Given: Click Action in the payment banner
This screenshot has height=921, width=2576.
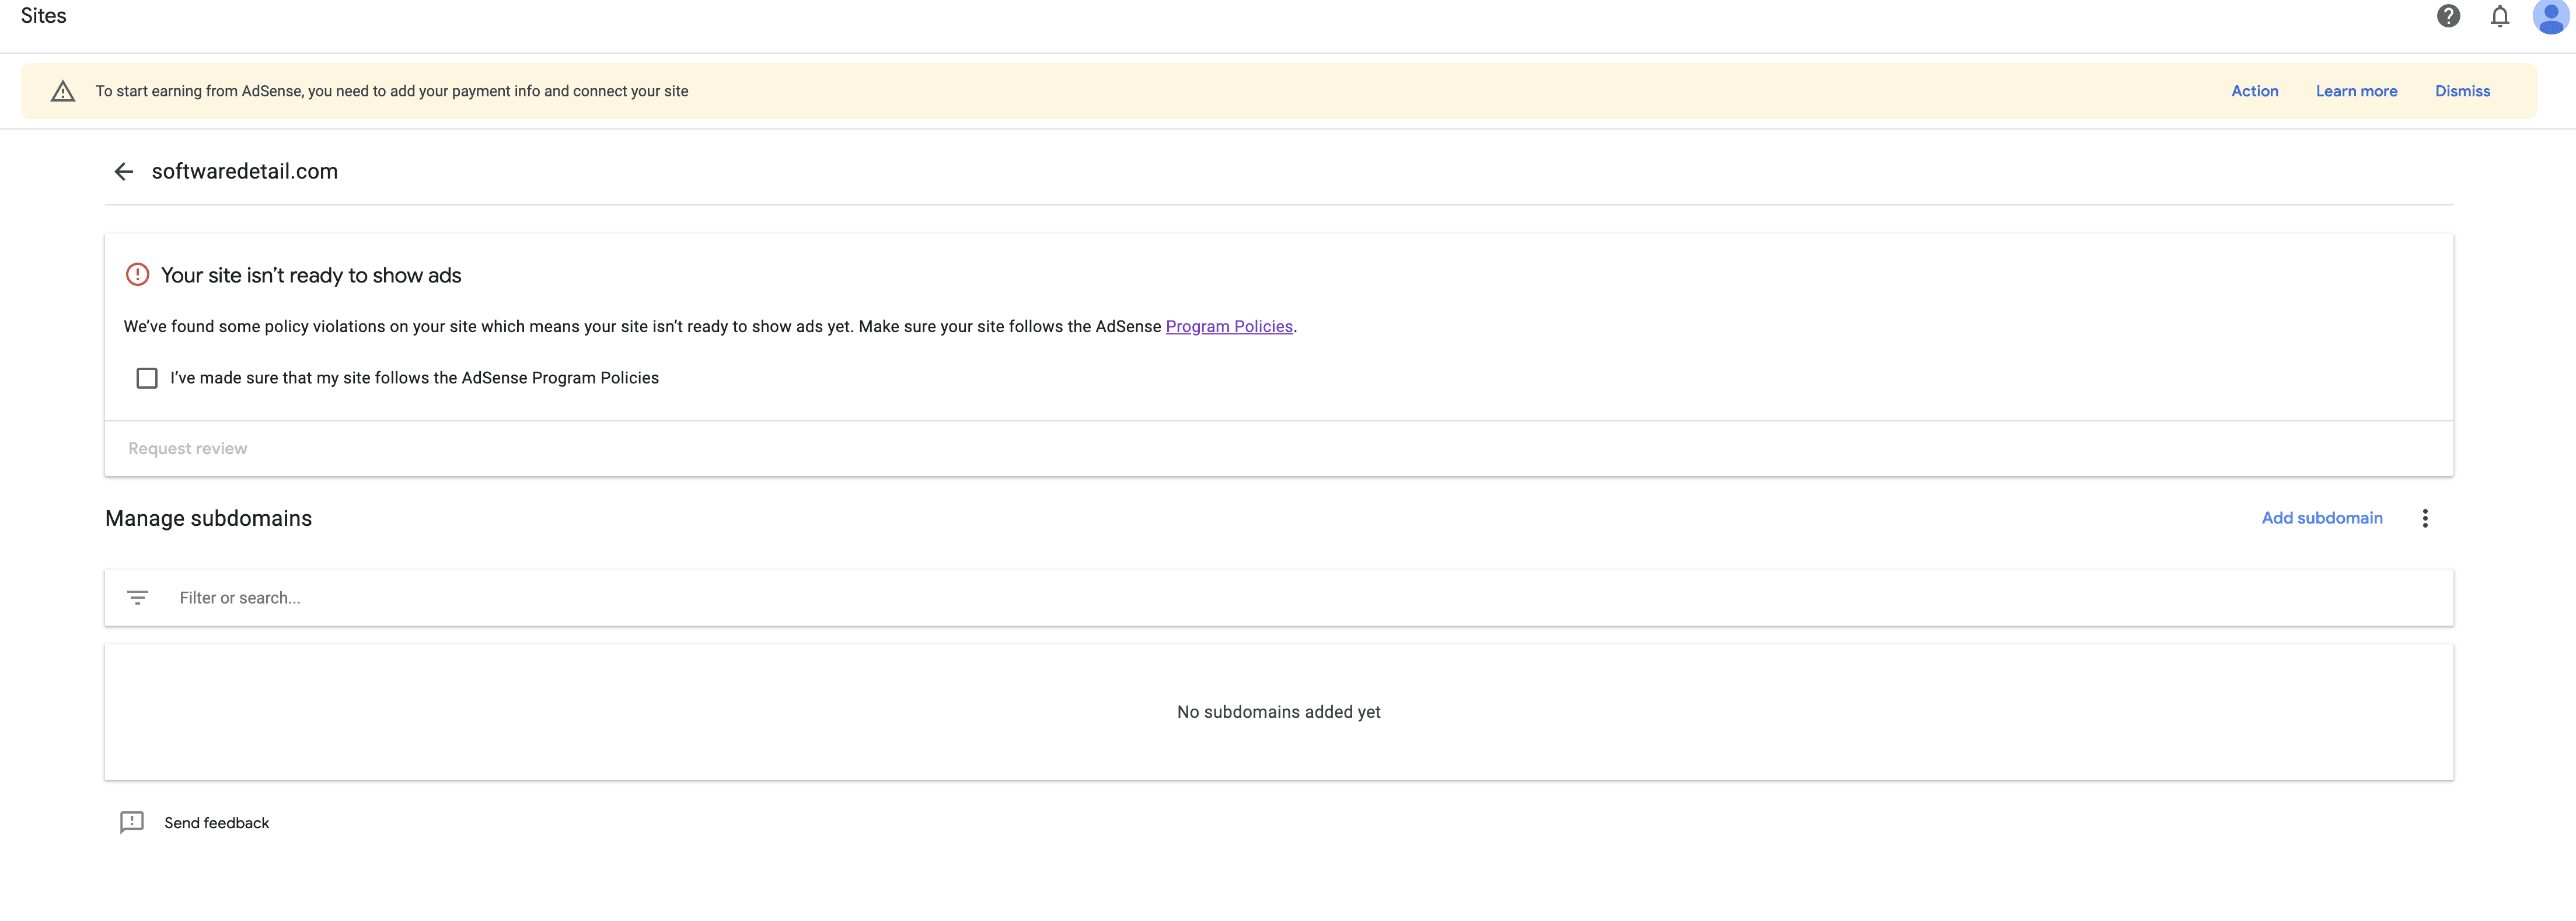Looking at the screenshot, I should [2254, 91].
